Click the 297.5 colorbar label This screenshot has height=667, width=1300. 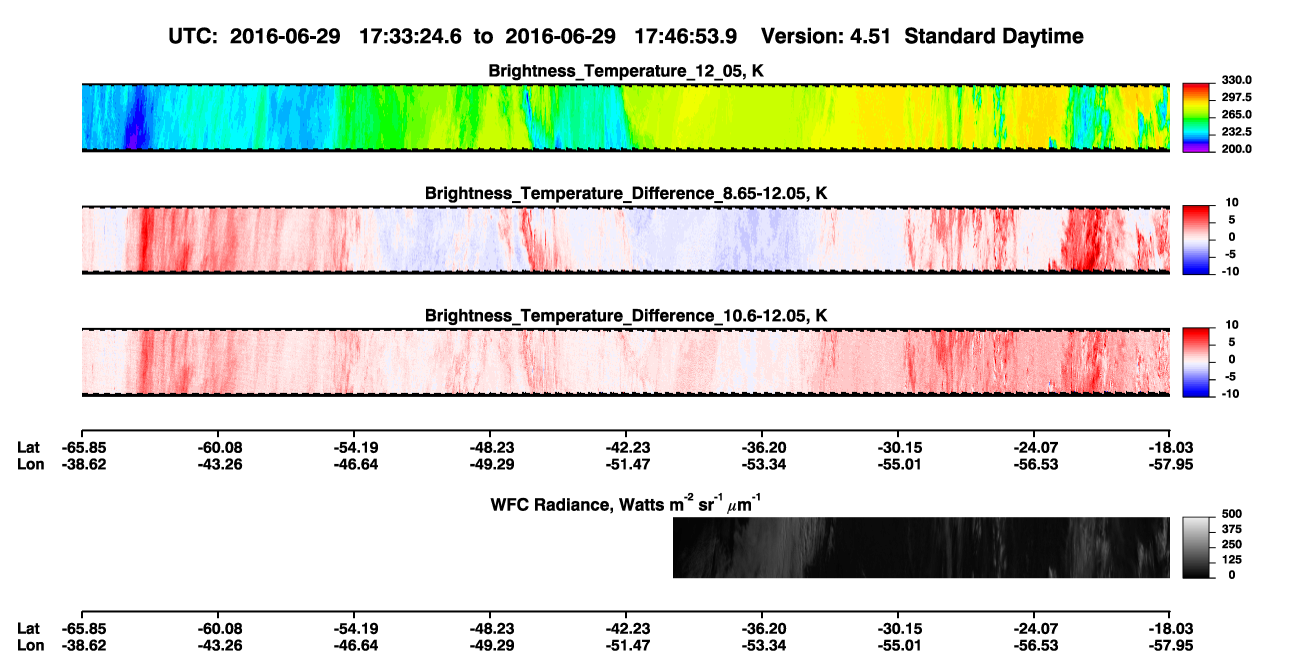point(1237,97)
